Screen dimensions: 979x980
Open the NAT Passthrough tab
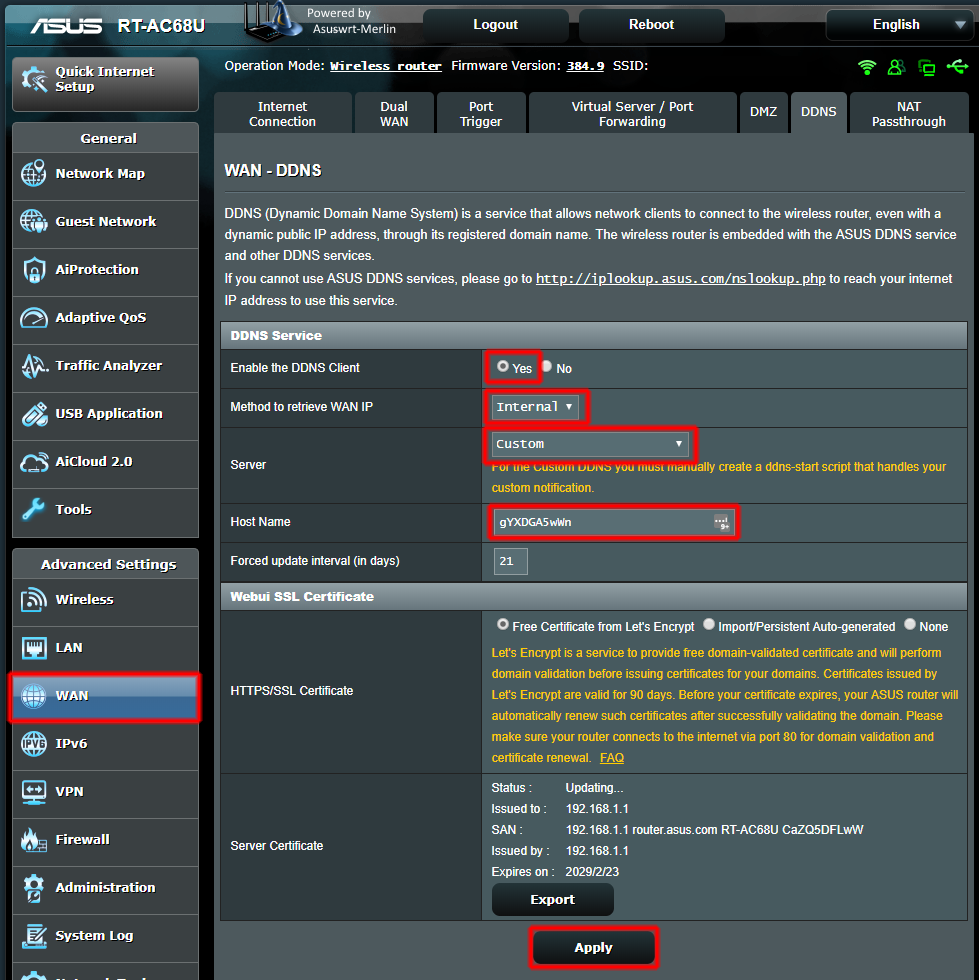pos(908,114)
